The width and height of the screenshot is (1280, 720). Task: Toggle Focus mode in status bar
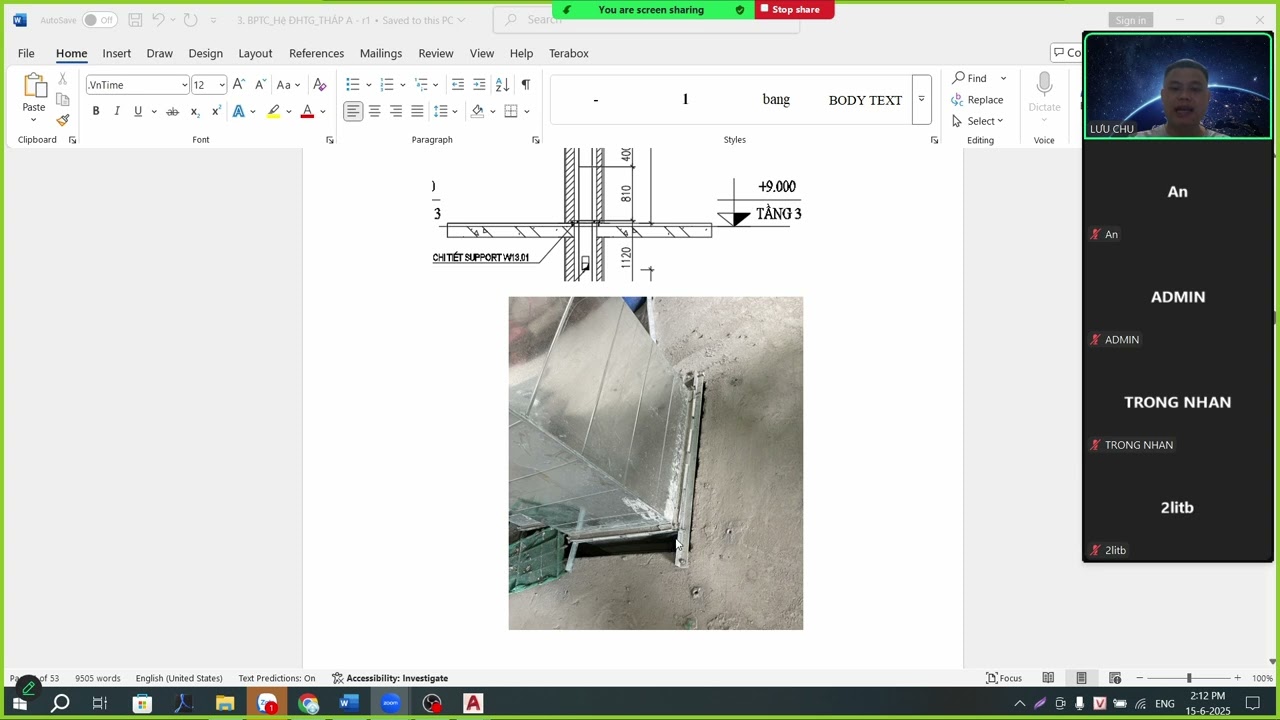click(1004, 678)
